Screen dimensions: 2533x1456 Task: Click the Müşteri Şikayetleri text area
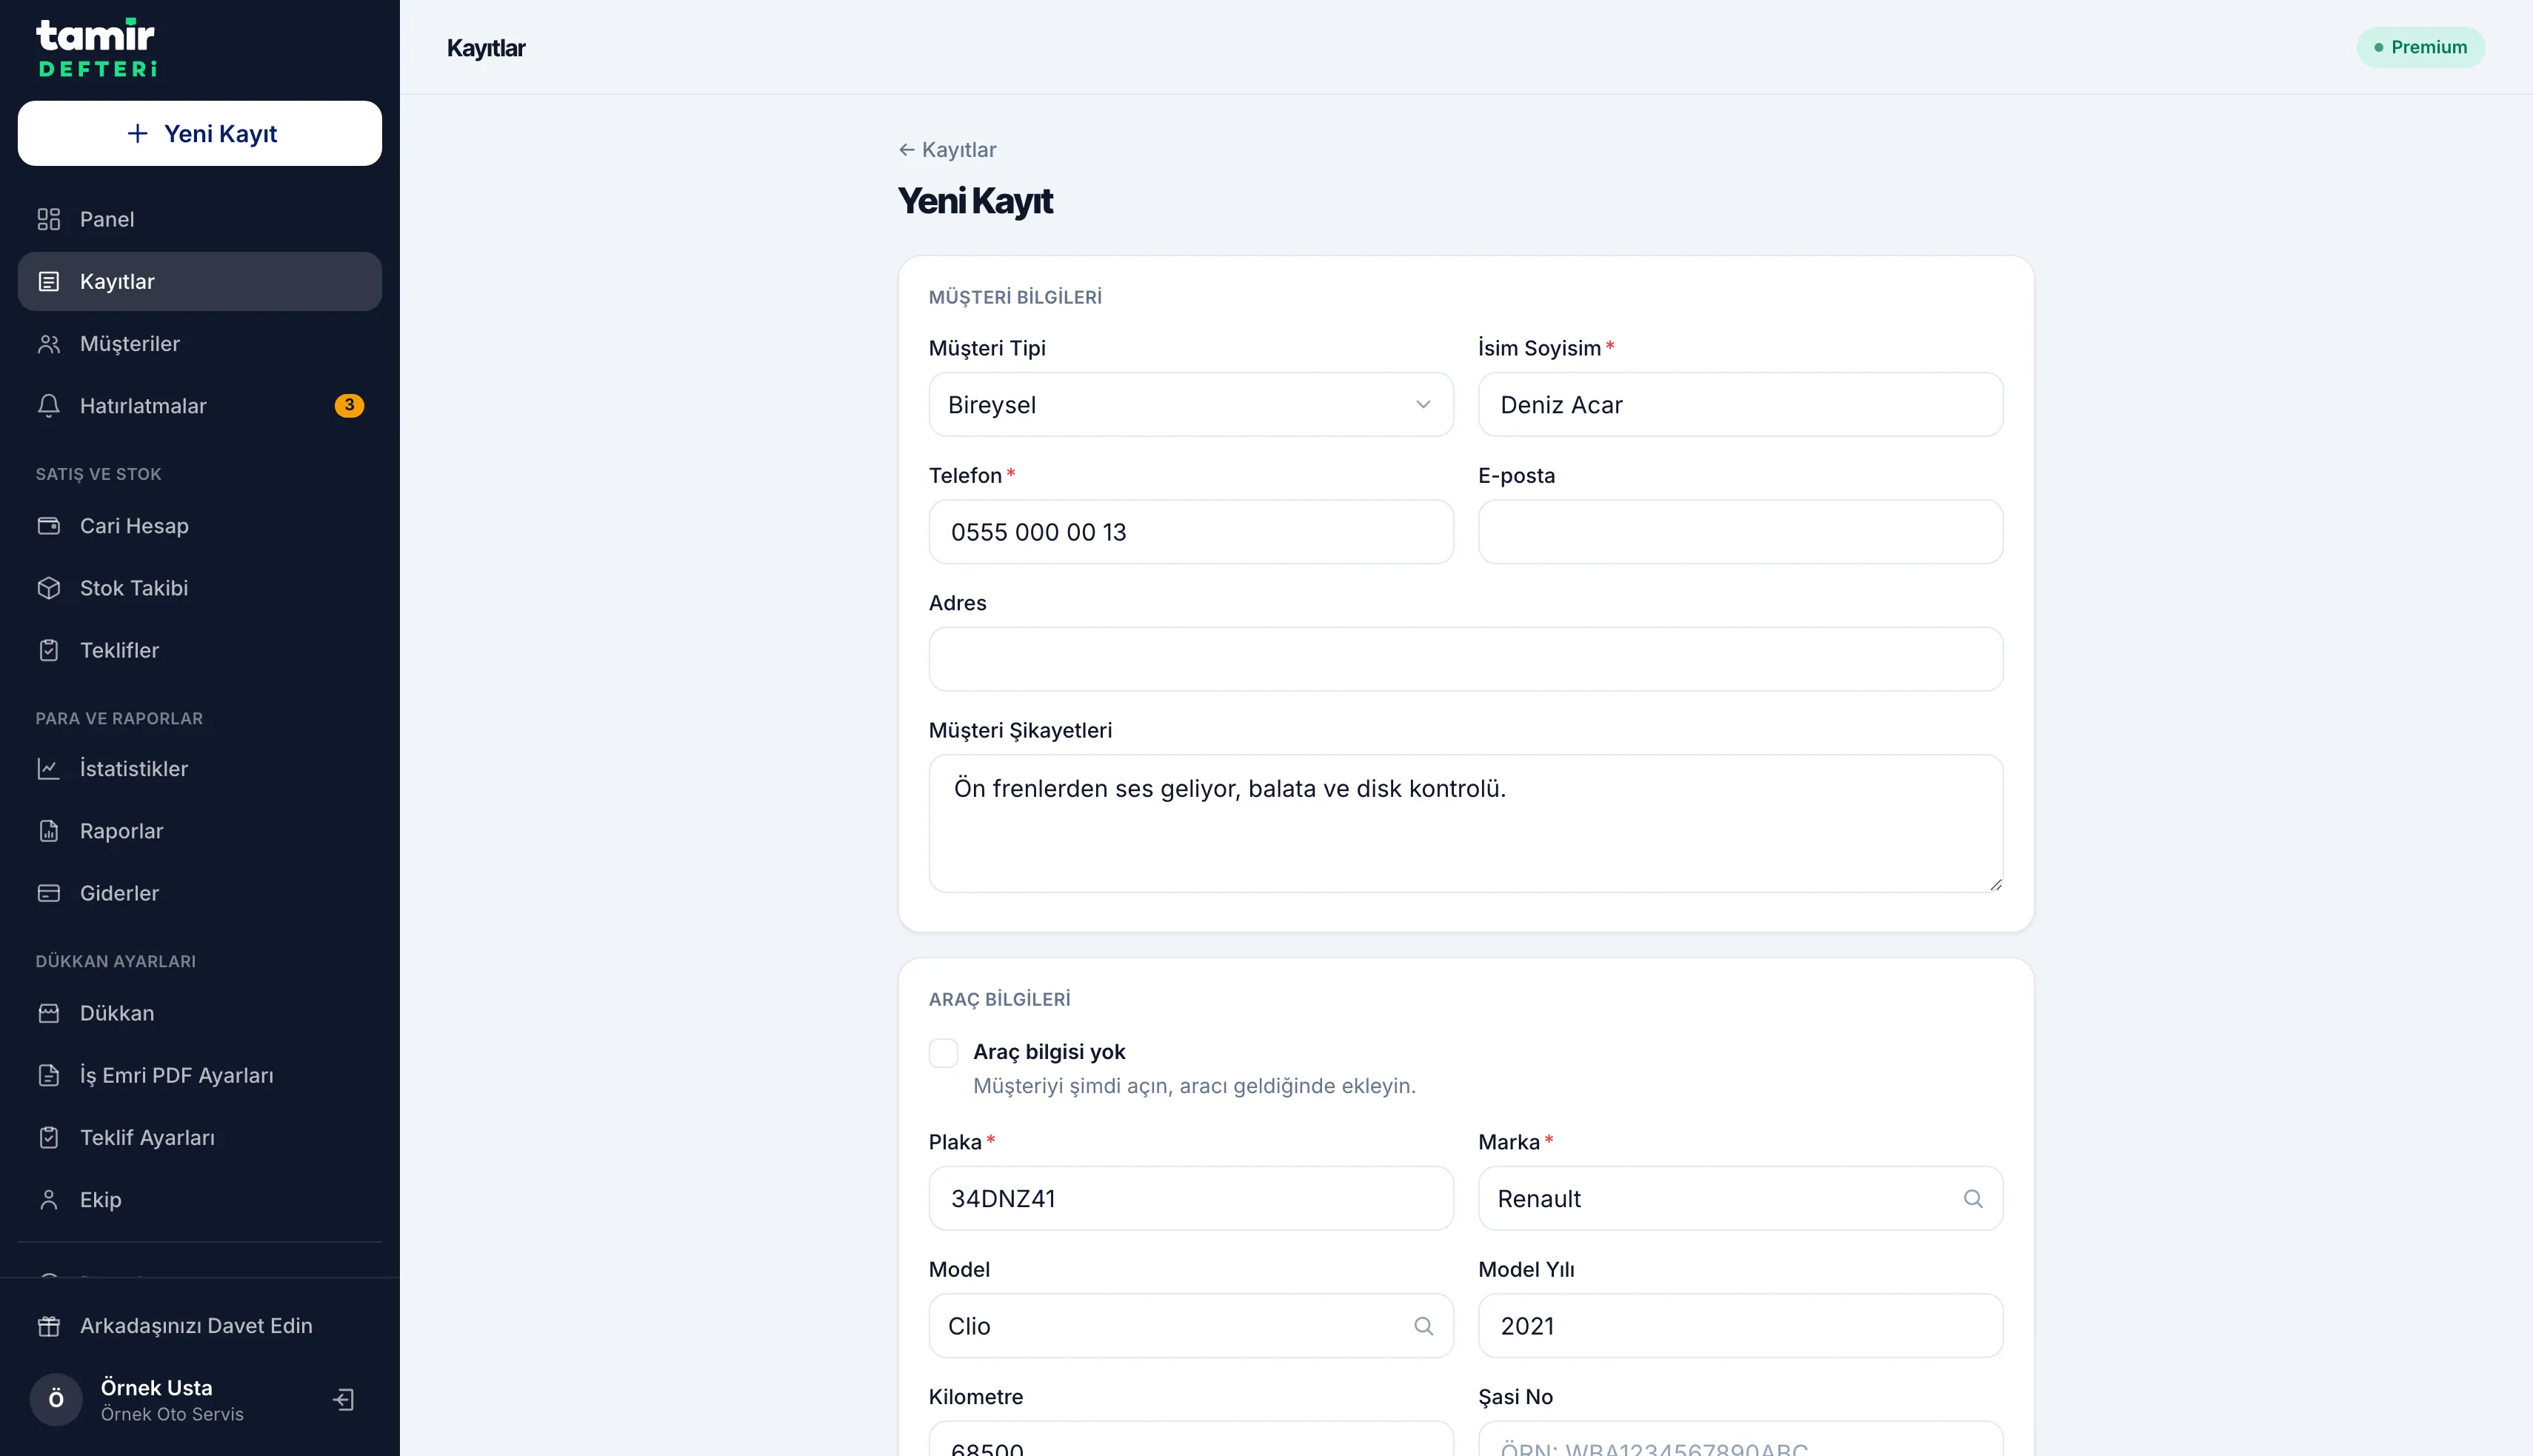pyautogui.click(x=1465, y=823)
